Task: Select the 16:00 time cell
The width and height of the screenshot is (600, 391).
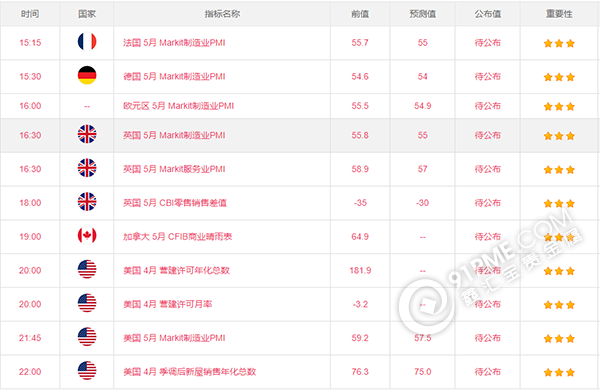Action: point(30,106)
